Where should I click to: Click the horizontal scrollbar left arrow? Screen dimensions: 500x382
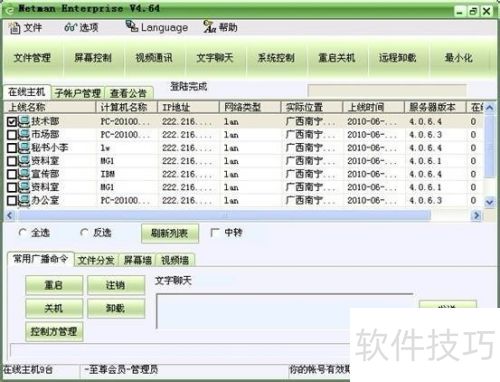coord(9,216)
